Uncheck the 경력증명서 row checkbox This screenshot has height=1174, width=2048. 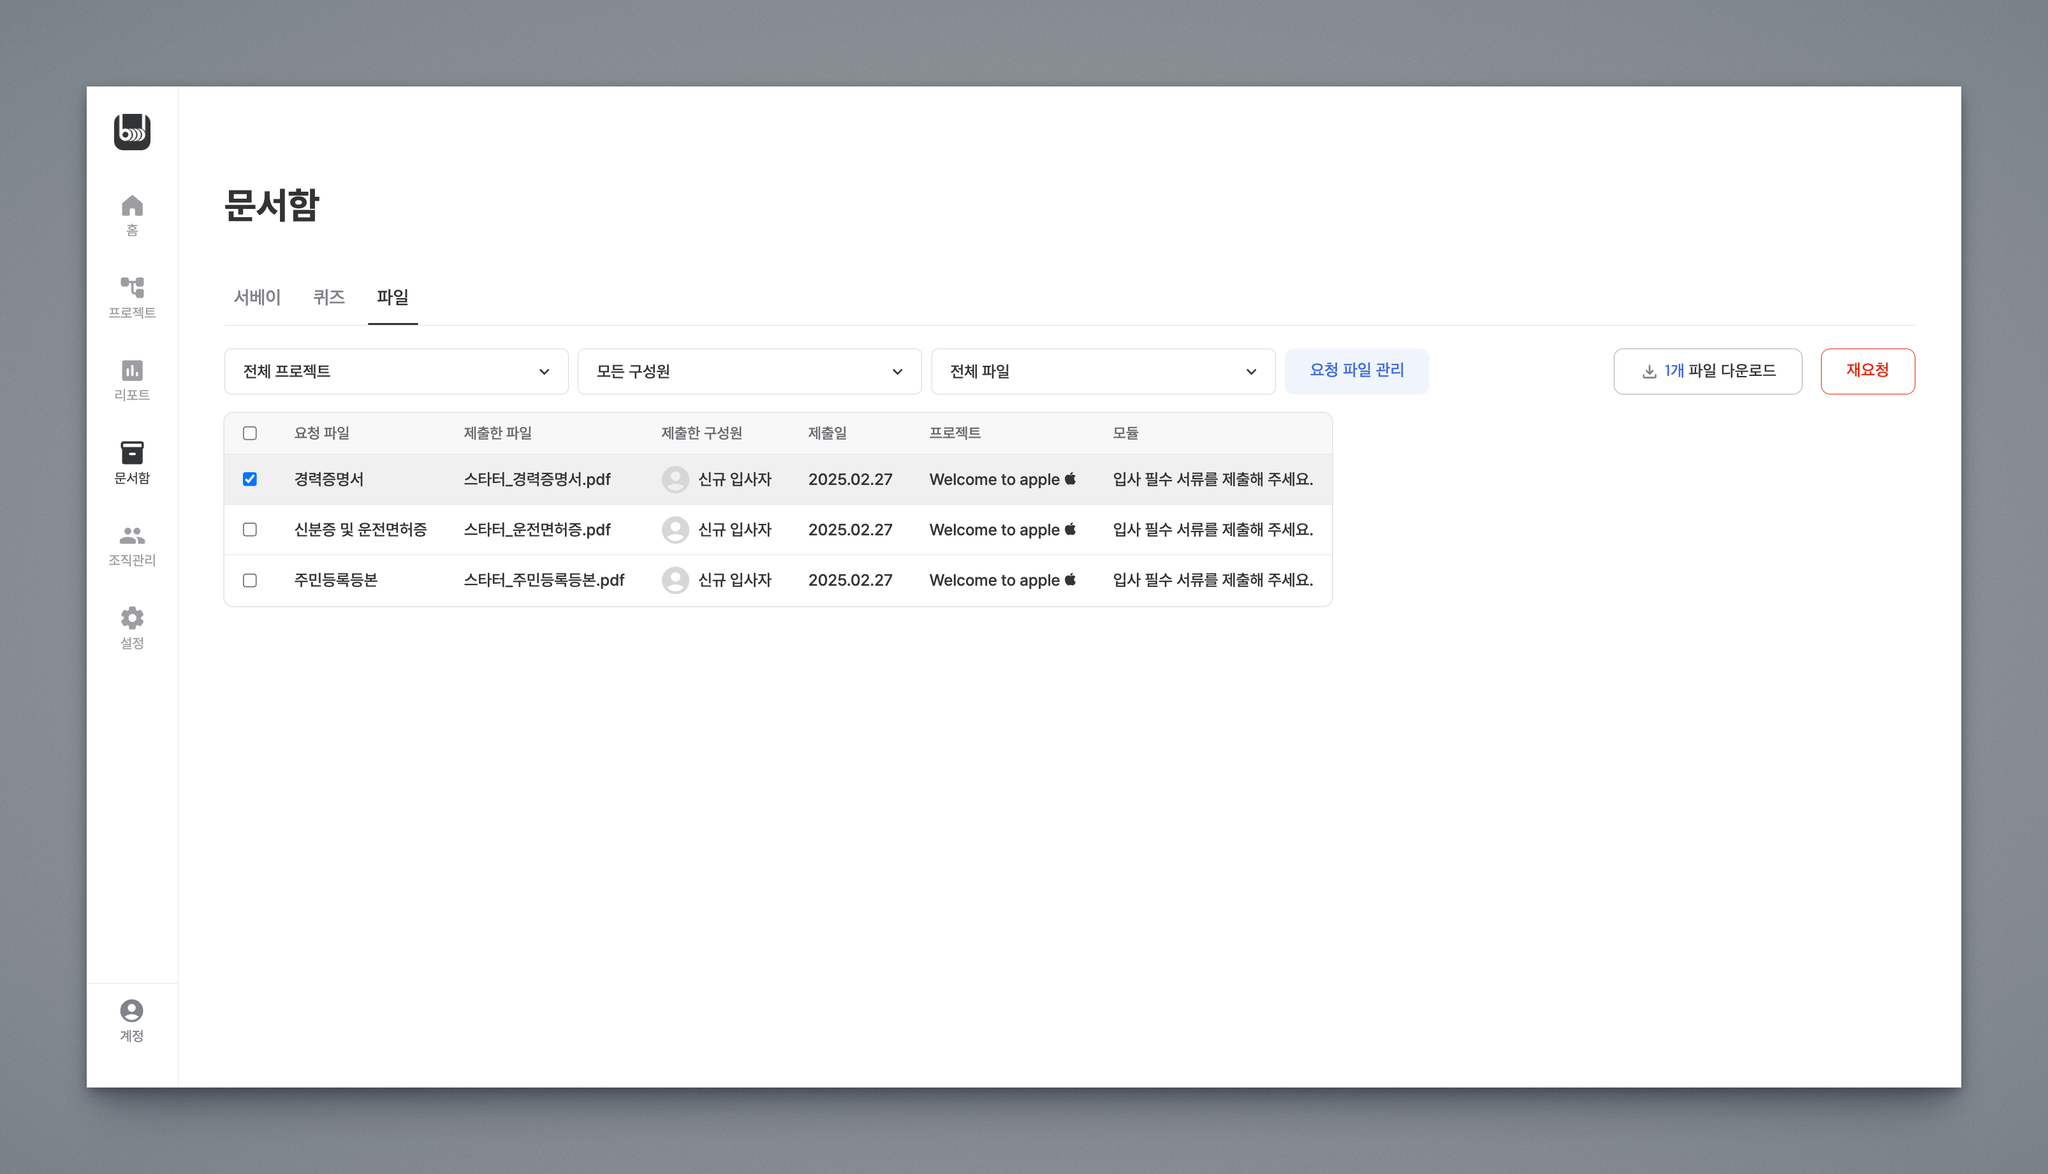click(250, 479)
